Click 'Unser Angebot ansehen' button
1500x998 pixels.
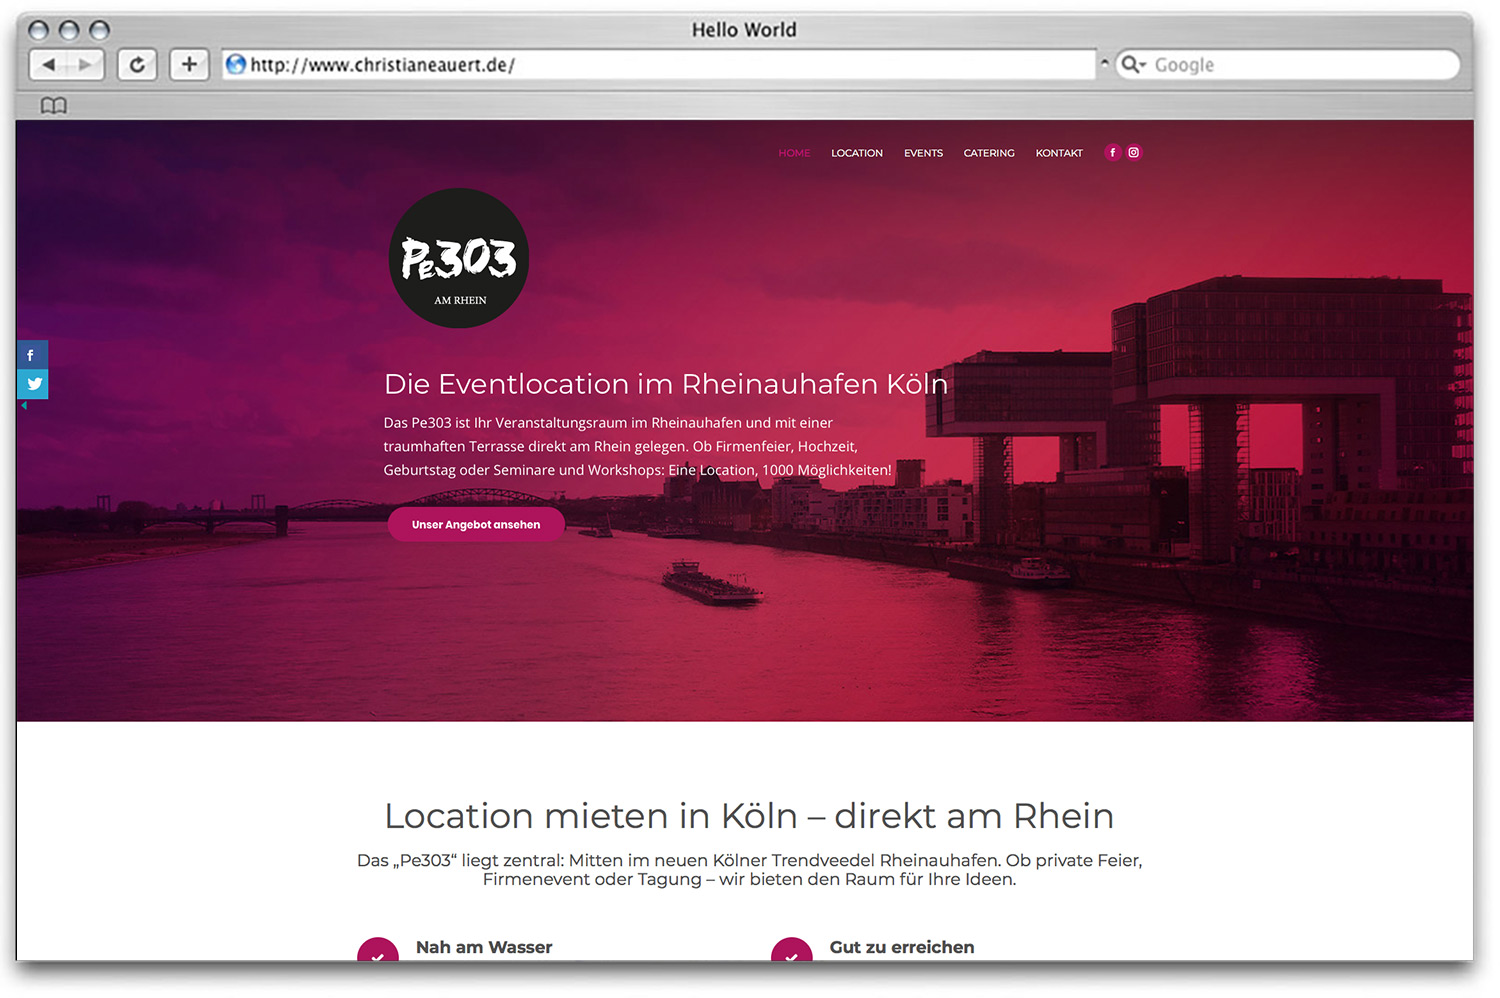(x=476, y=523)
